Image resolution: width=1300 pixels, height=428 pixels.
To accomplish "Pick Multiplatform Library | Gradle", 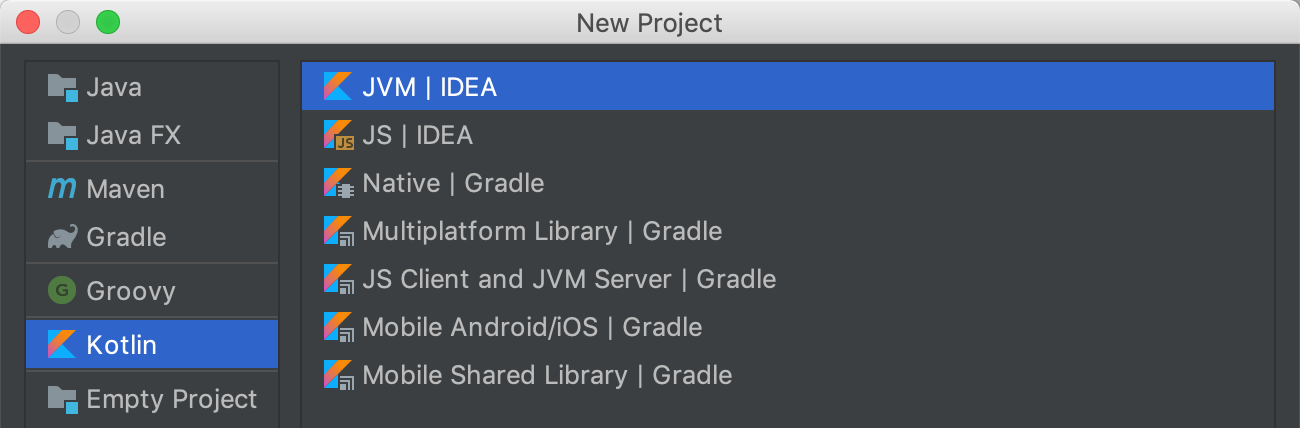I will pyautogui.click(x=788, y=231).
